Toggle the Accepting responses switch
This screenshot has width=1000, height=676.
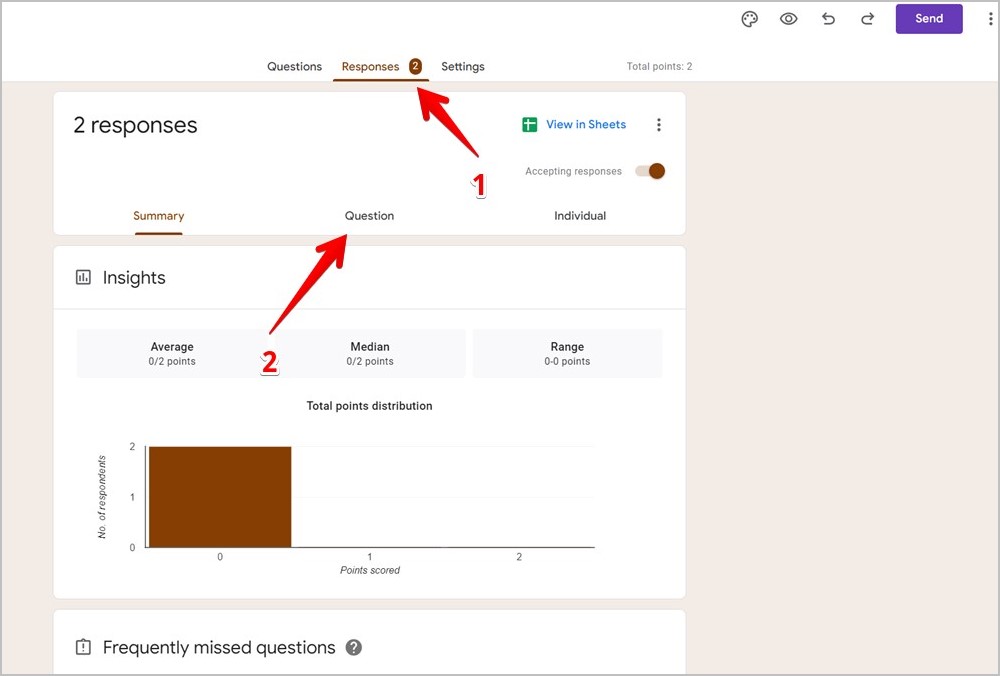(x=650, y=171)
